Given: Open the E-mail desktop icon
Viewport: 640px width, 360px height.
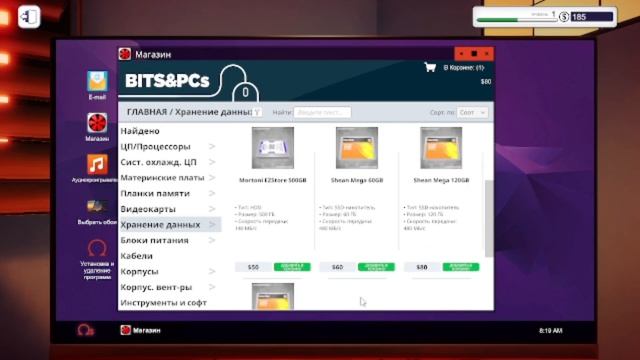Looking at the screenshot, I should click(97, 81).
